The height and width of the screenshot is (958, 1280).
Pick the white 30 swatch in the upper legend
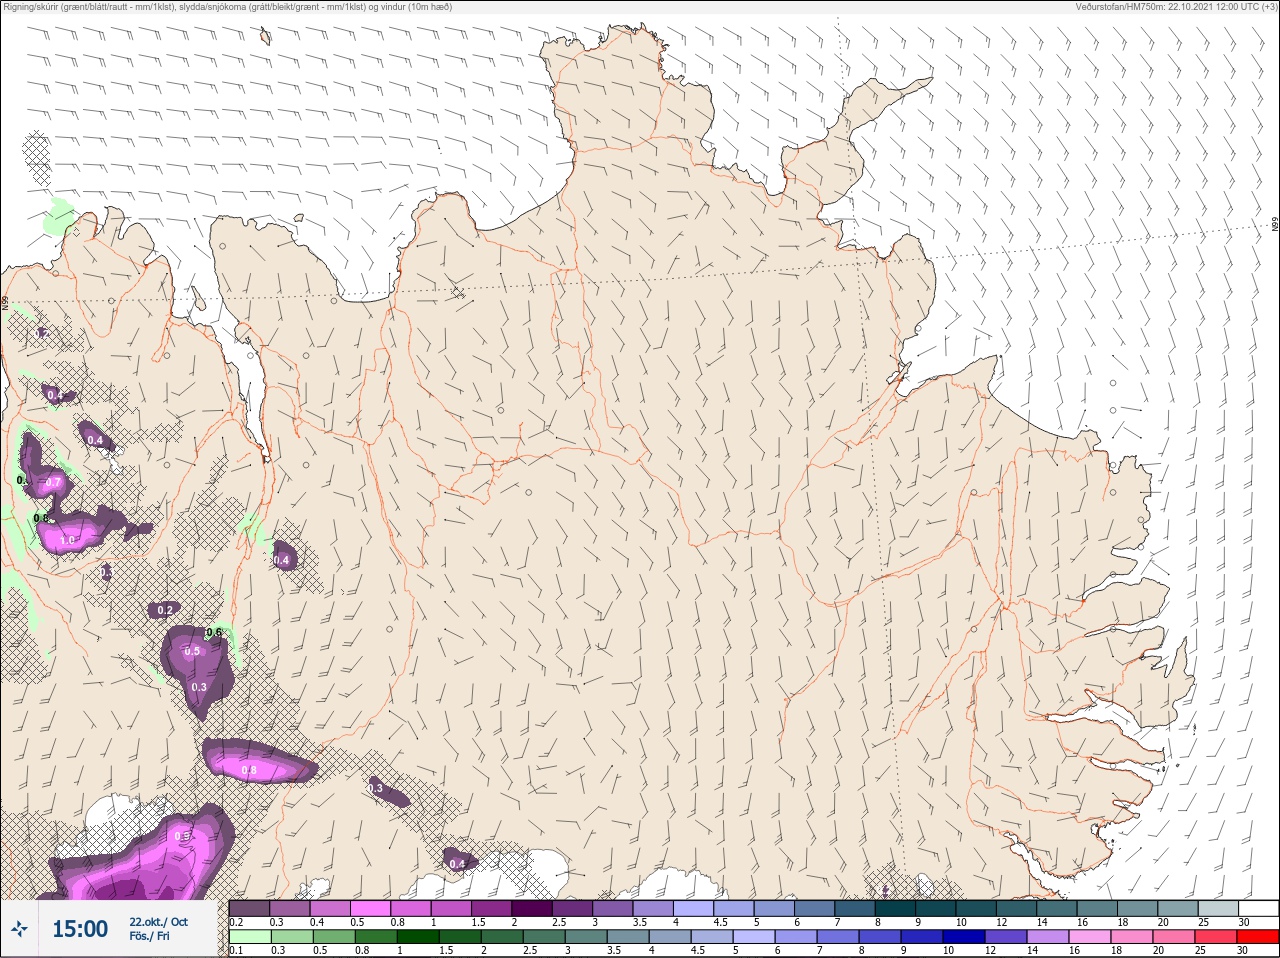pos(1258,908)
